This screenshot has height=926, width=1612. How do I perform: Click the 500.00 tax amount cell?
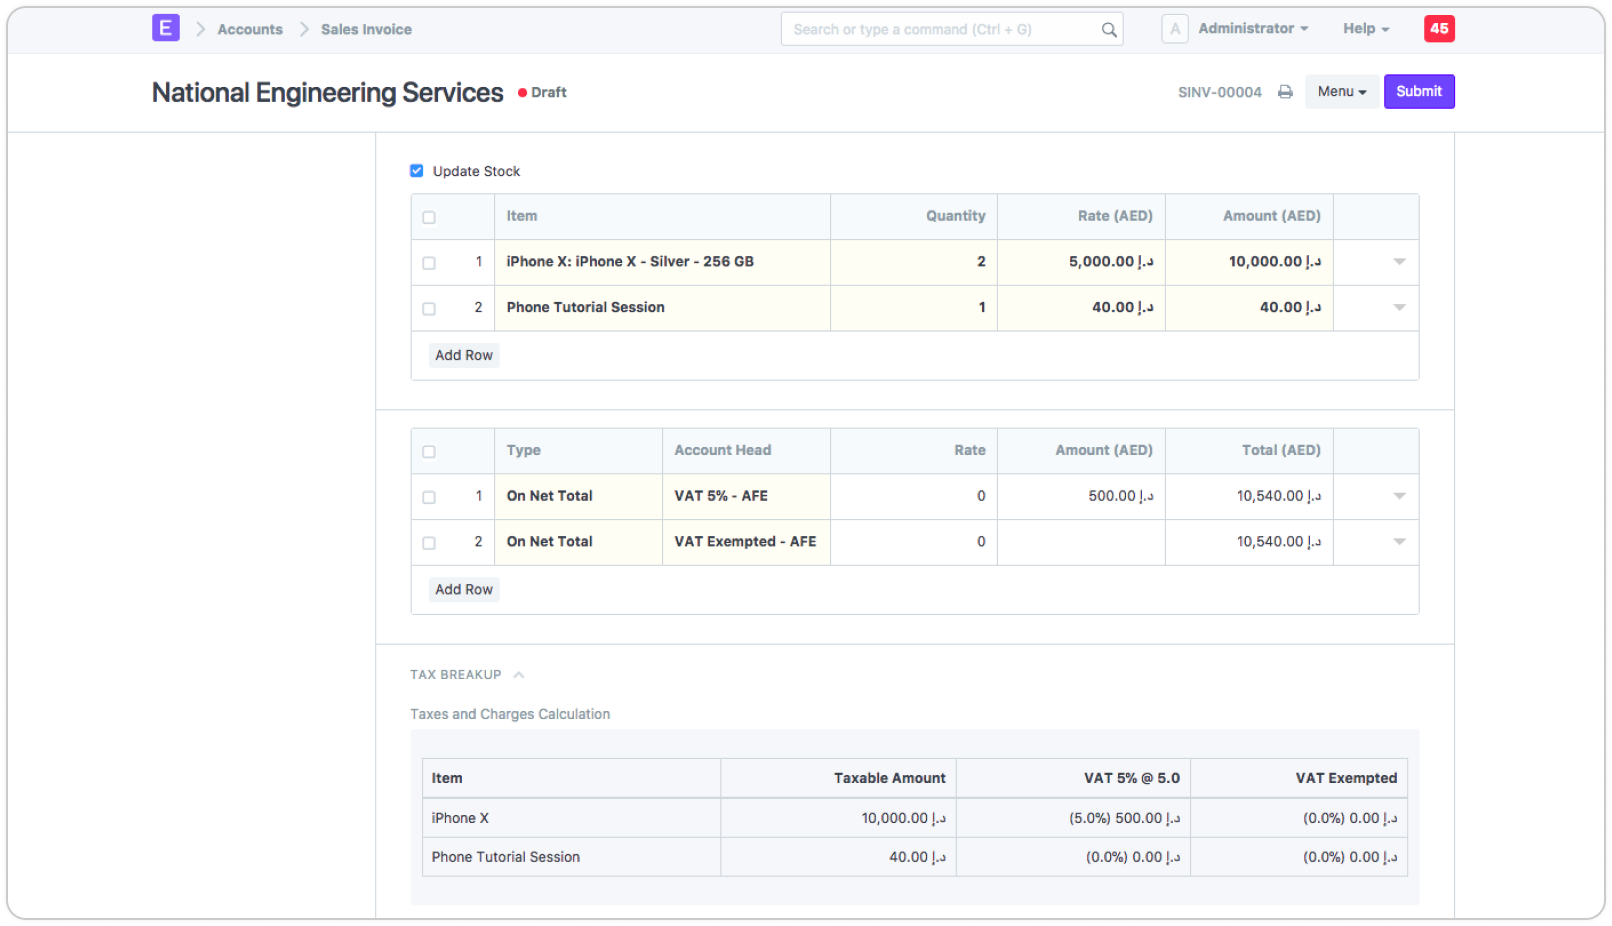[1081, 496]
